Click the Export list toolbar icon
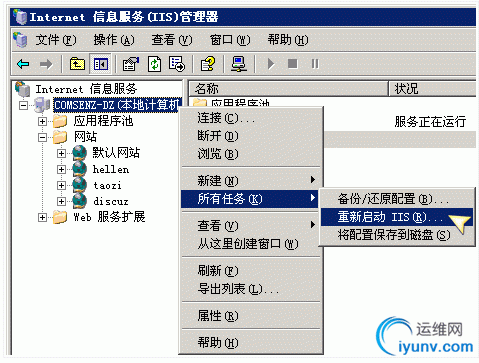Screen dimensions: 479x363 (x=177, y=63)
